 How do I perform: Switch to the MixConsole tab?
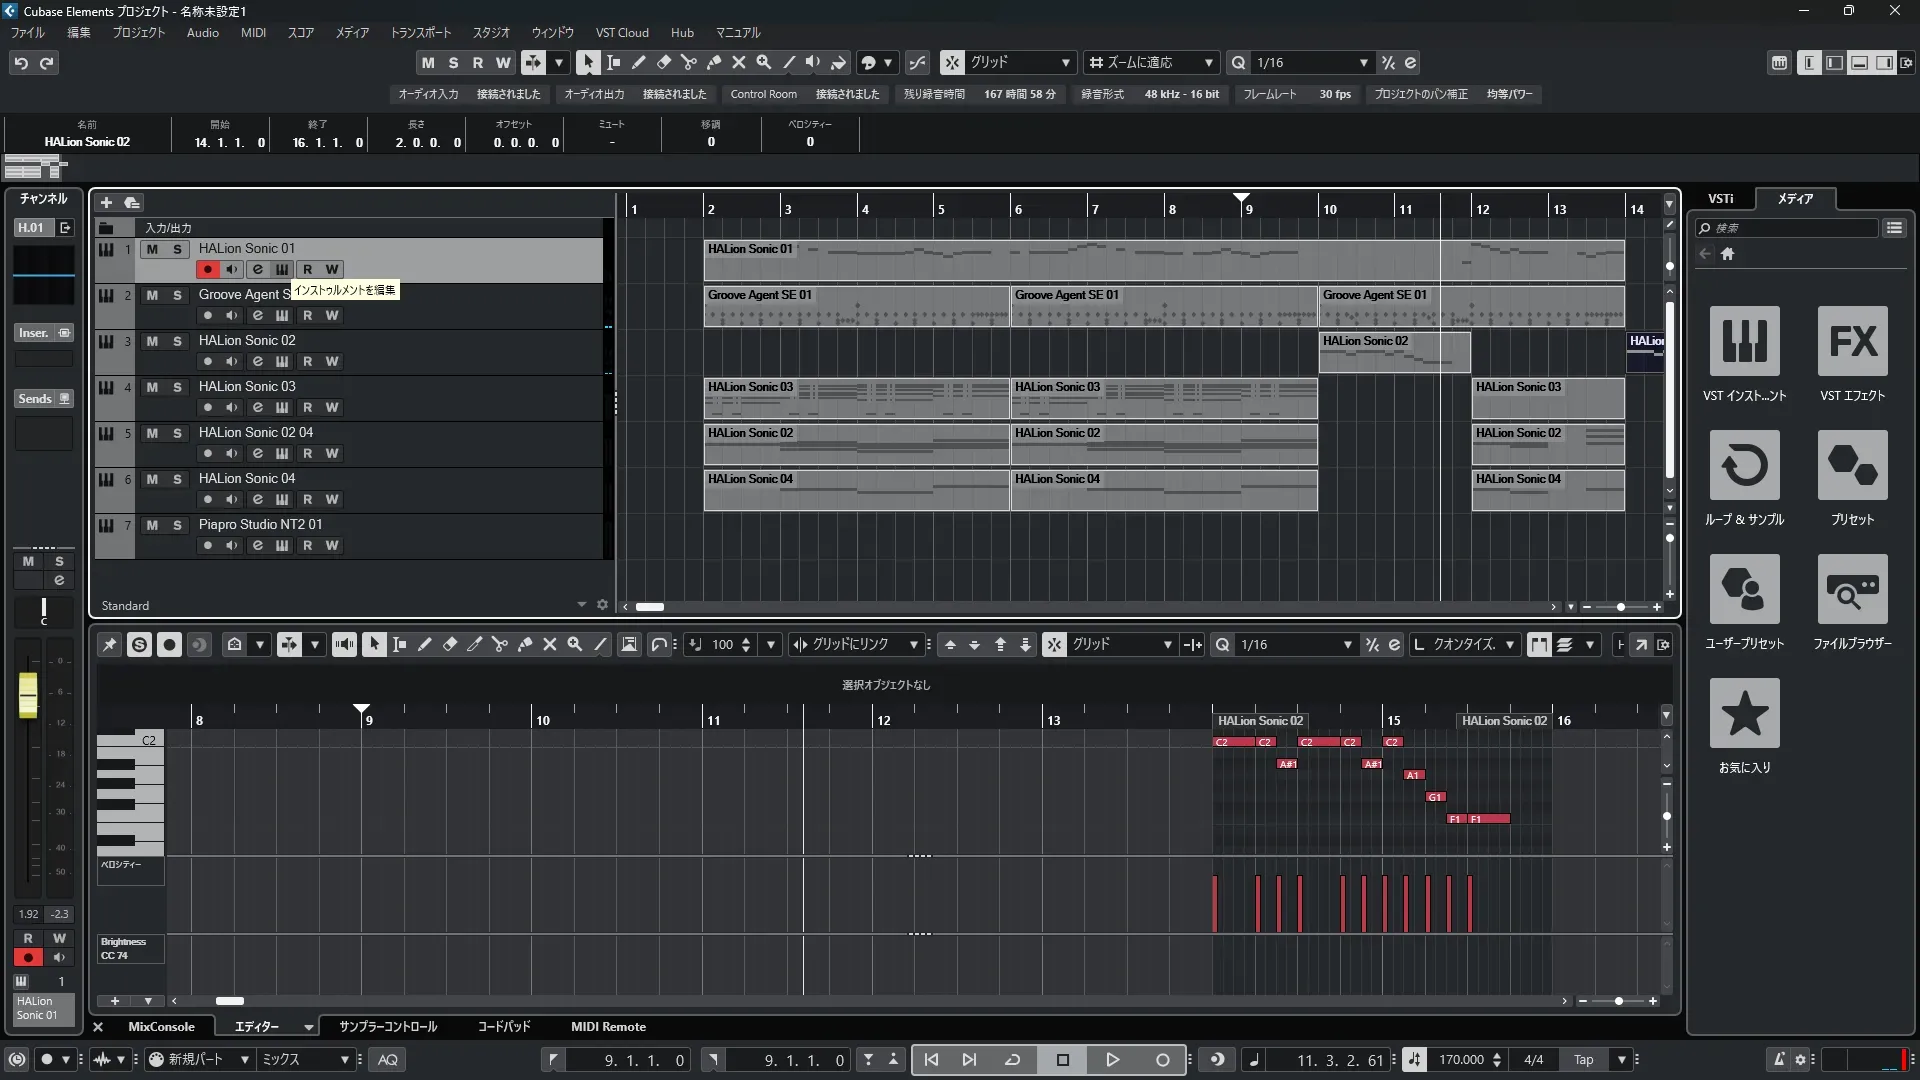(161, 1027)
